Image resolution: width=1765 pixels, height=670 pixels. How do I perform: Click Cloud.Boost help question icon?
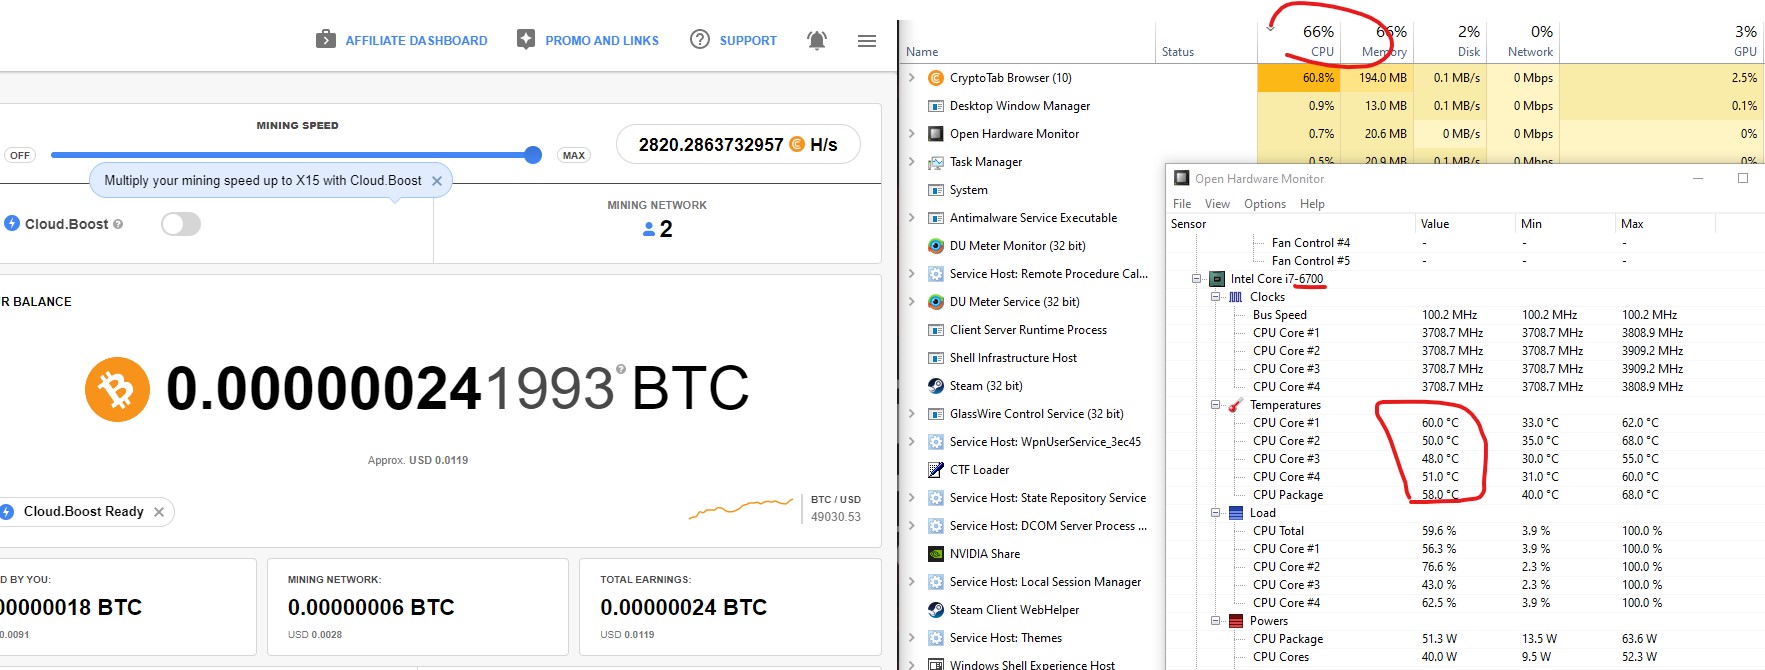[118, 224]
